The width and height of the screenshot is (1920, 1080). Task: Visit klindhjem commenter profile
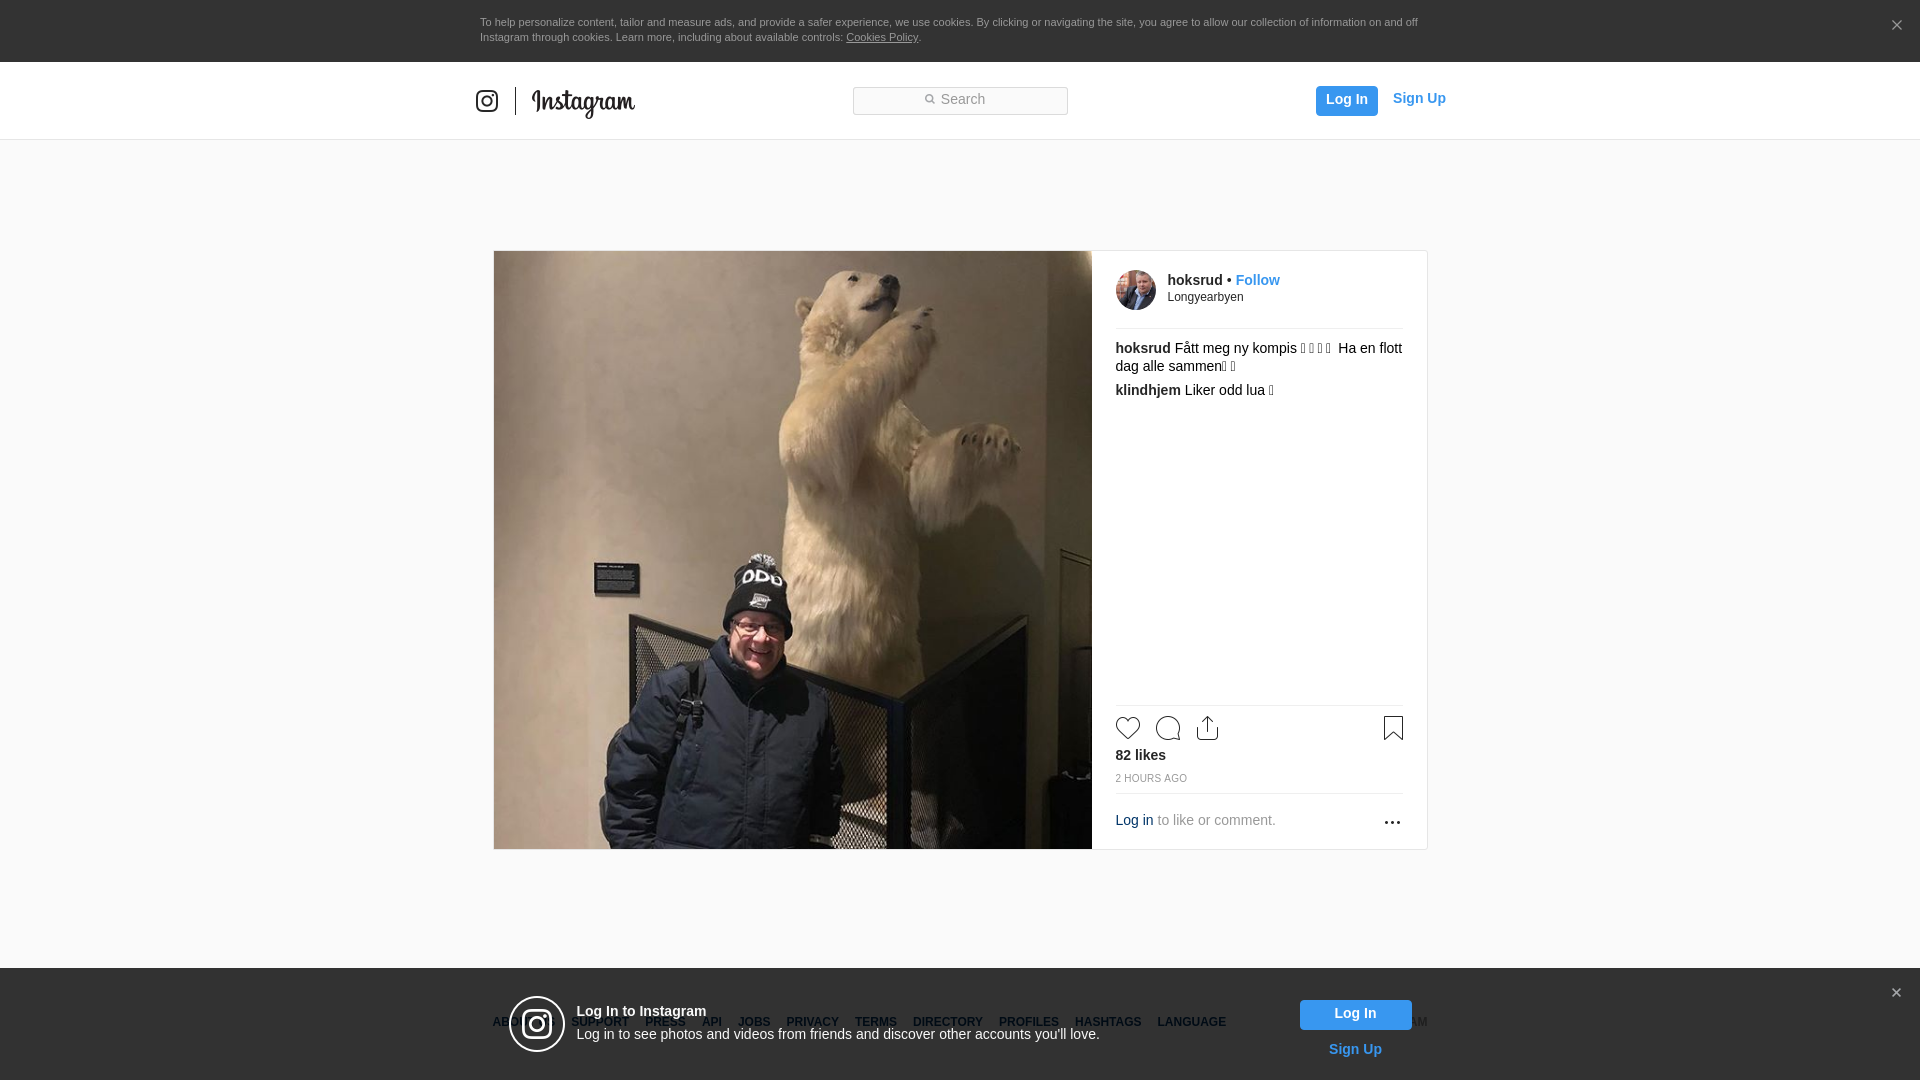[1147, 390]
